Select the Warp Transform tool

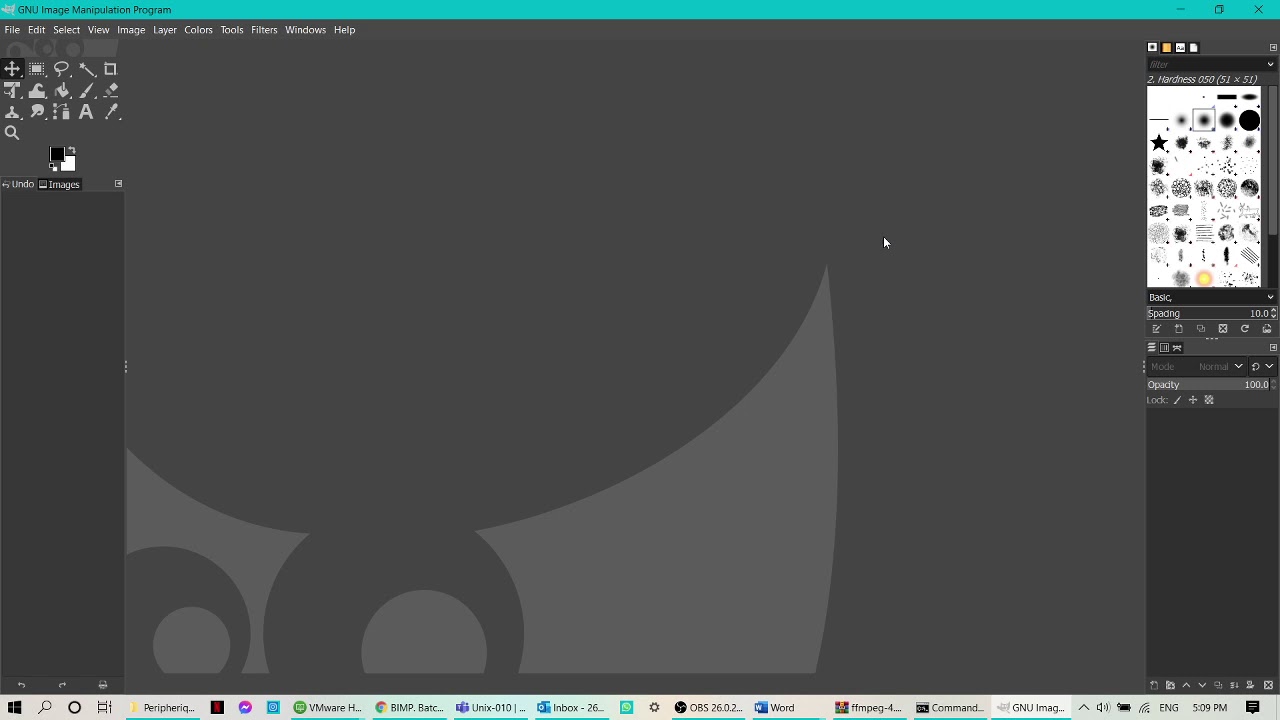pos(37,91)
